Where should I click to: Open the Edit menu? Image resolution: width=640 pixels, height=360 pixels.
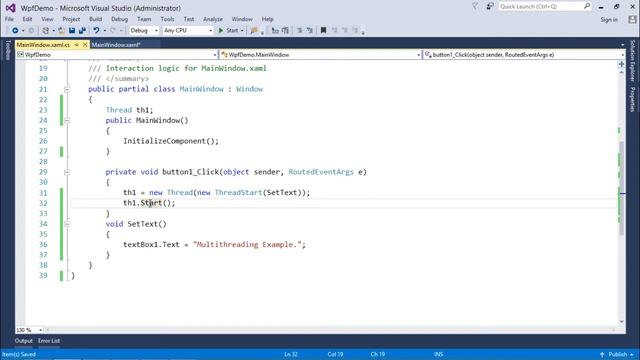(27, 19)
